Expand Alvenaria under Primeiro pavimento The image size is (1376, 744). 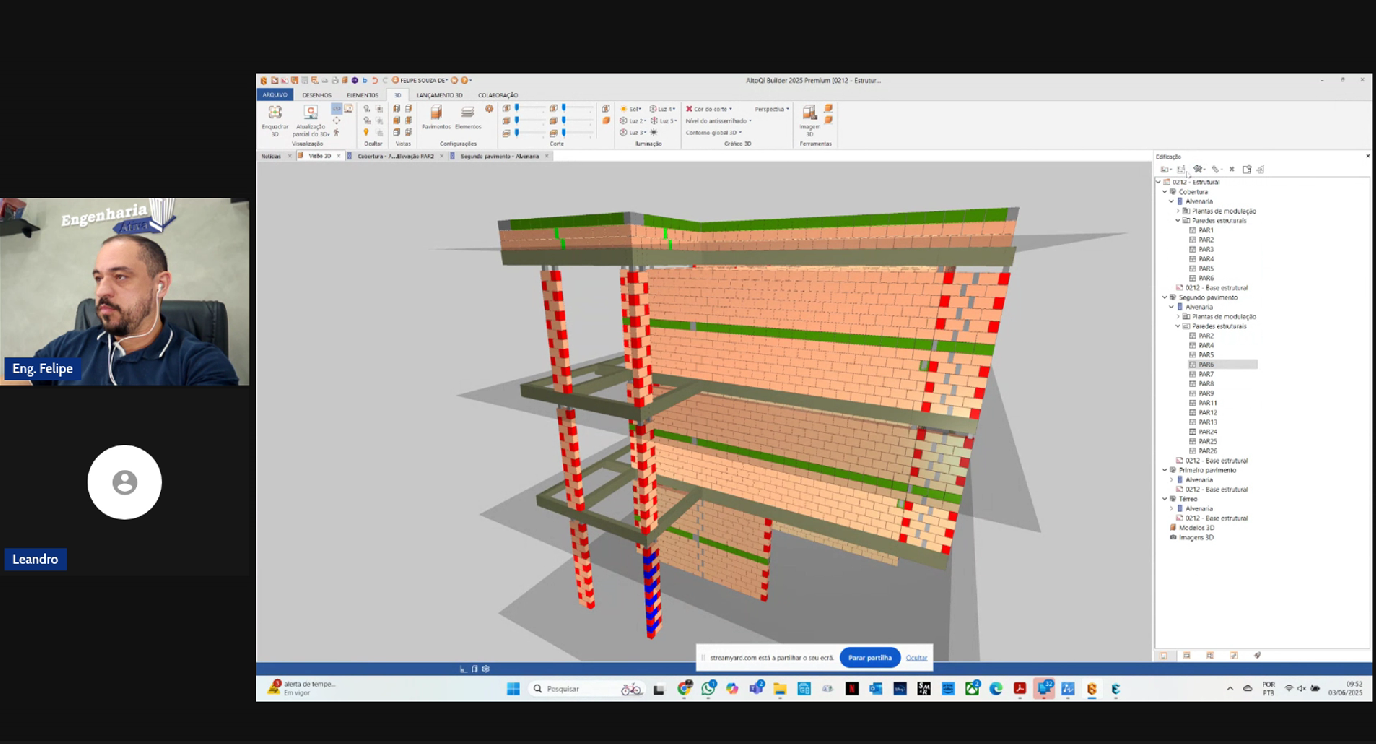coord(1171,480)
